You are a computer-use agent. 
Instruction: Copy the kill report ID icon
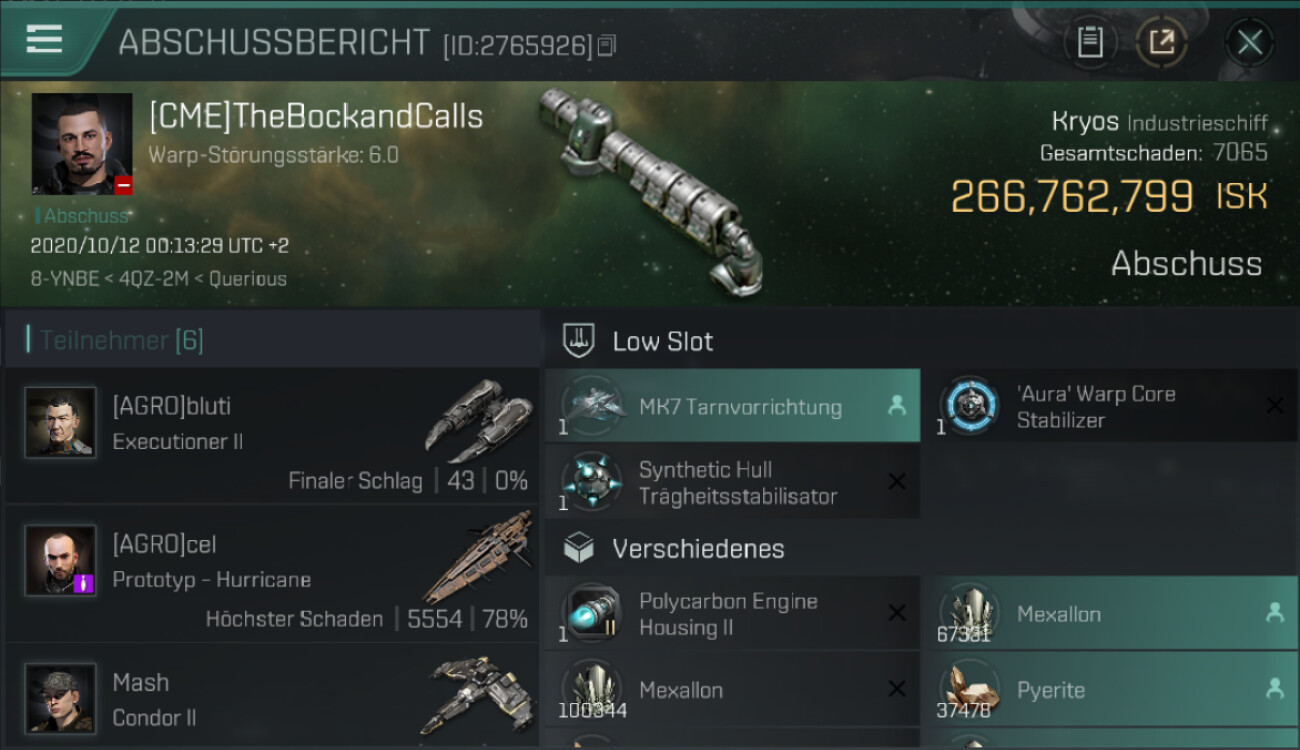click(606, 45)
